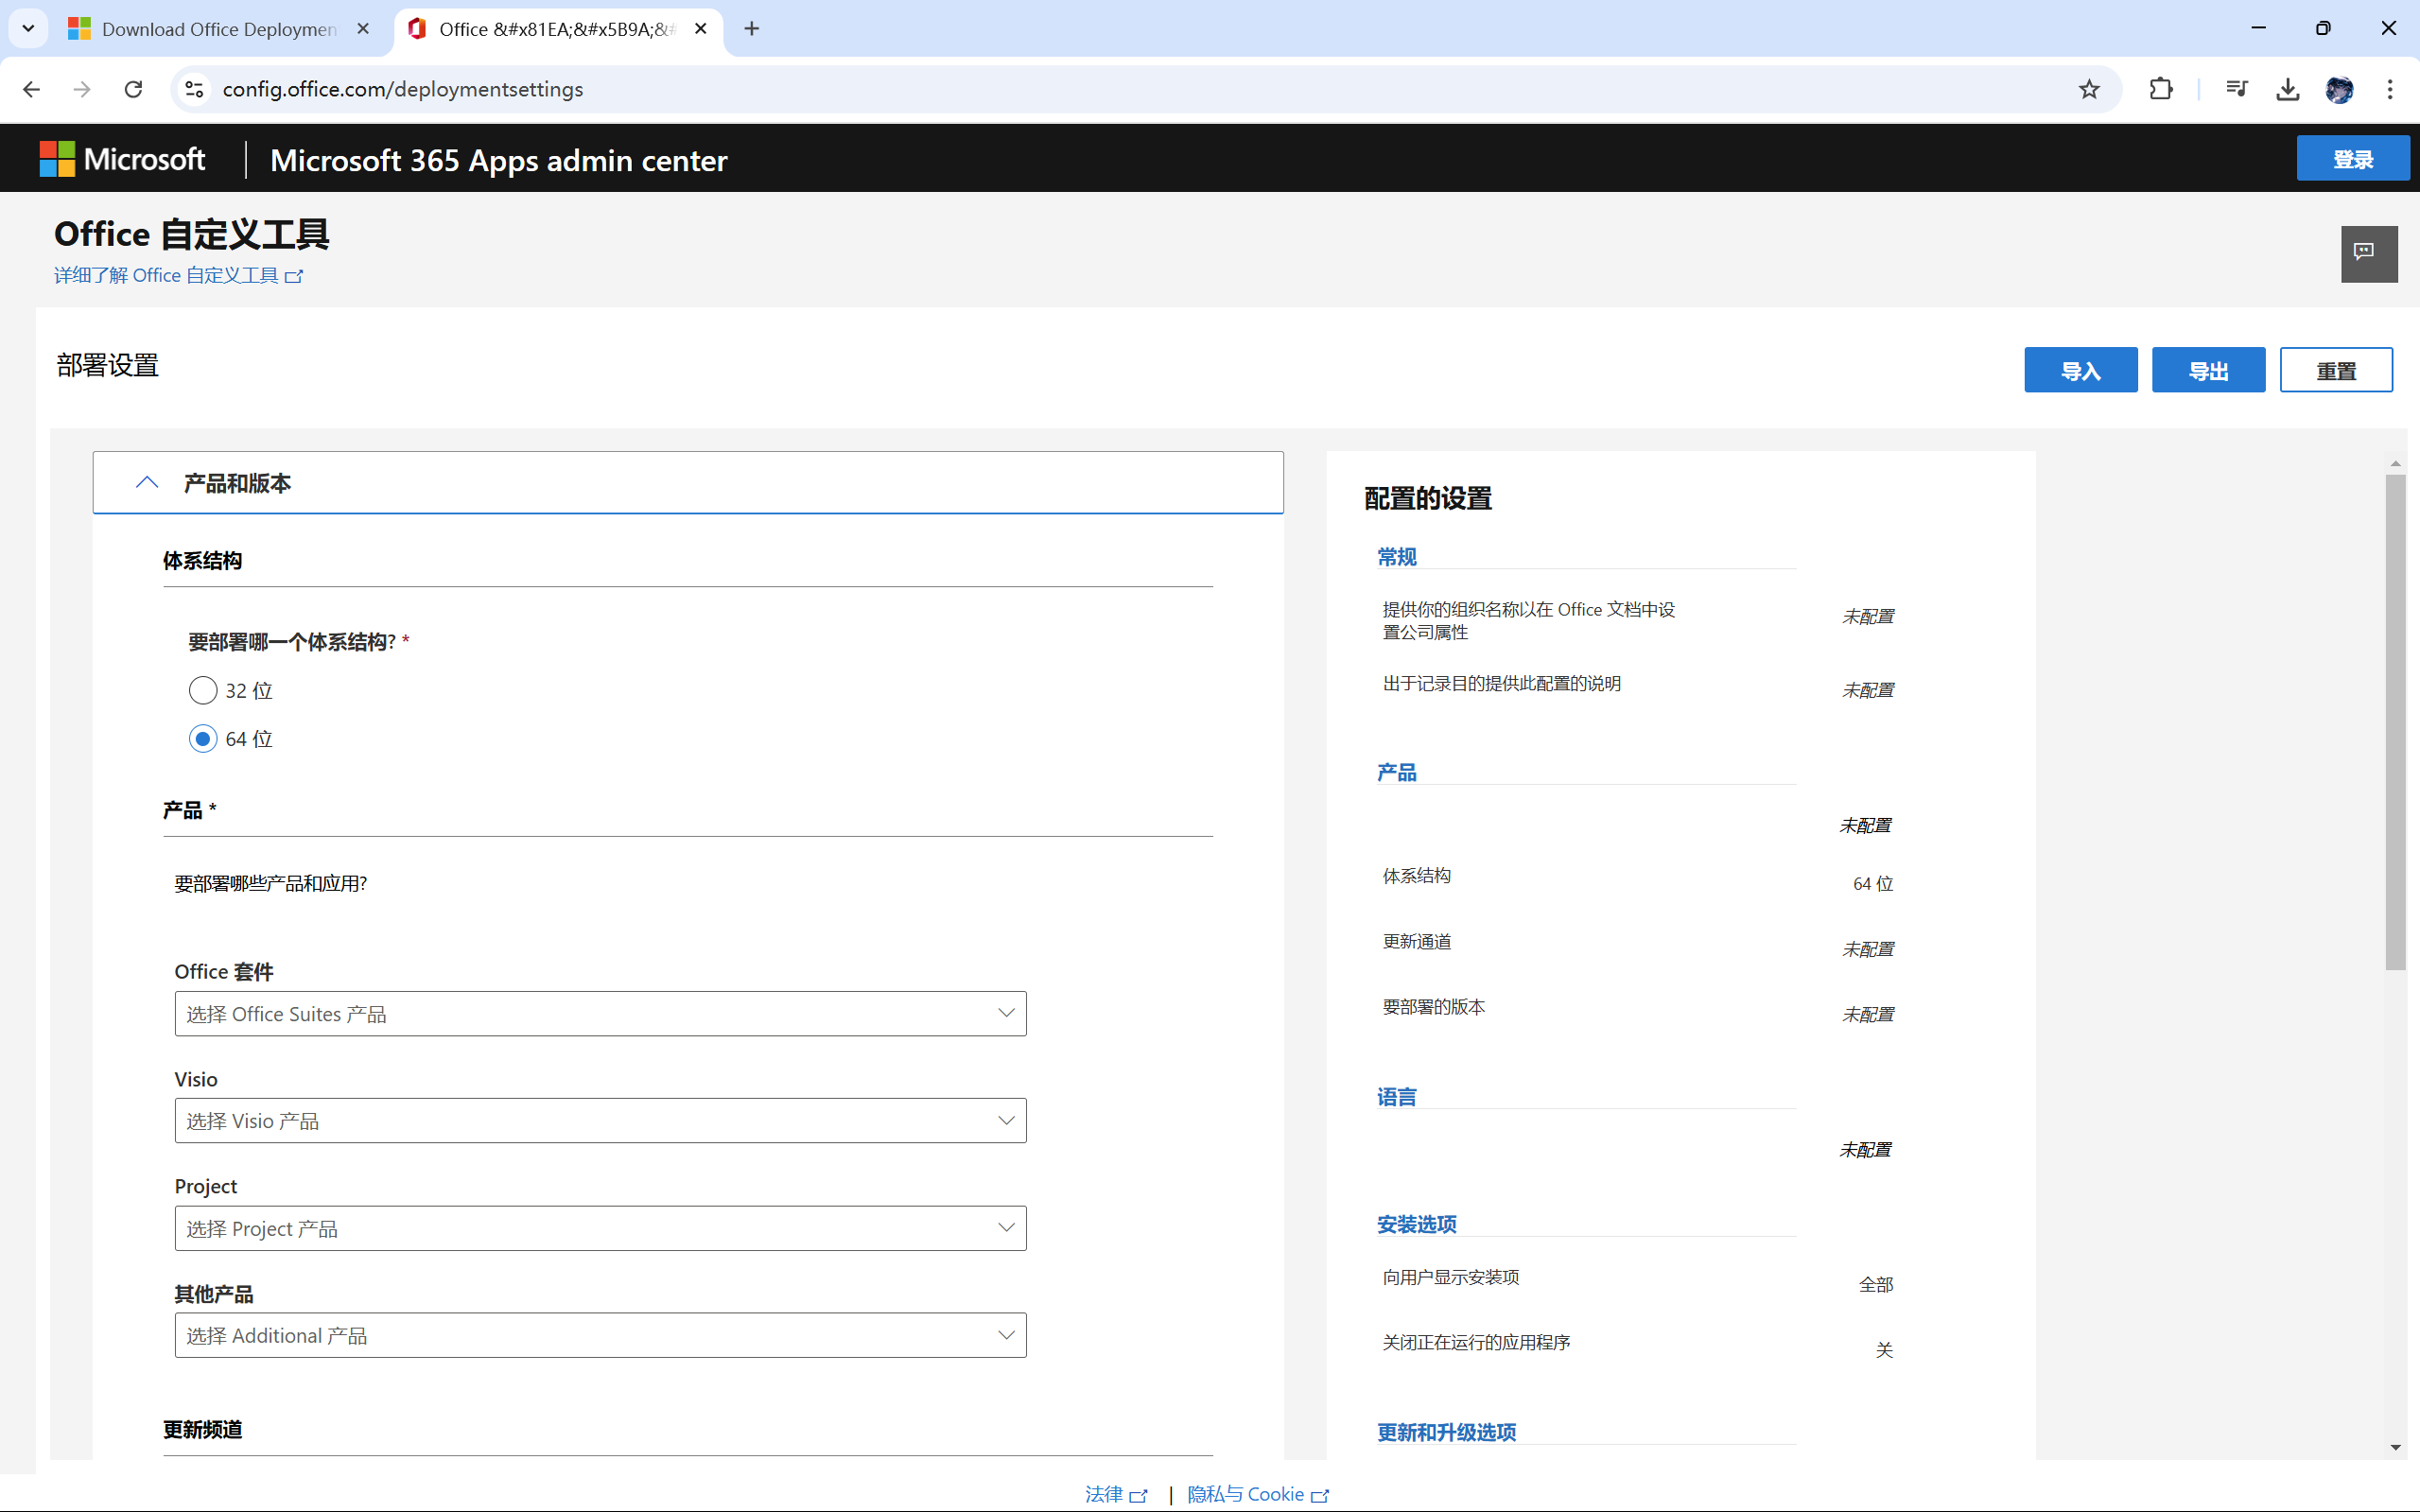The image size is (2420, 1512).
Task: Open the Office 套件 product dropdown
Action: (600, 1014)
